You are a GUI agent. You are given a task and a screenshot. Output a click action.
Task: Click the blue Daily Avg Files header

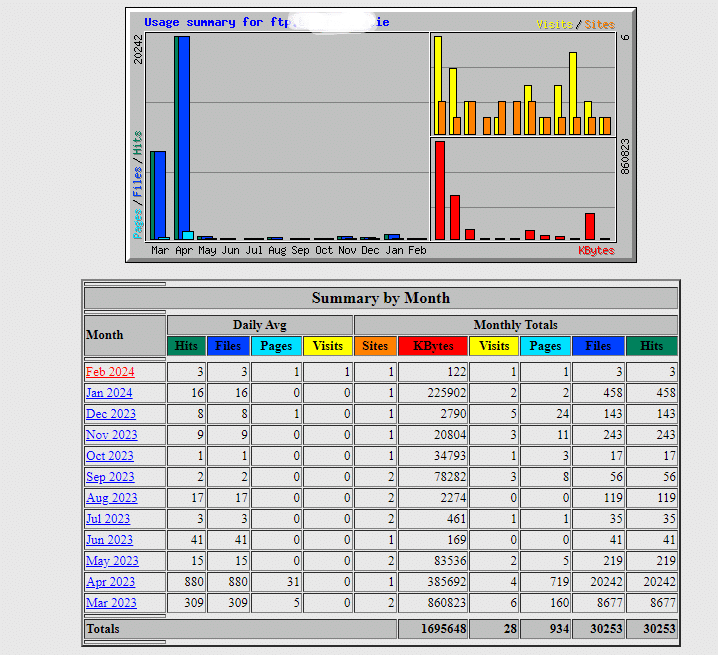click(228, 346)
